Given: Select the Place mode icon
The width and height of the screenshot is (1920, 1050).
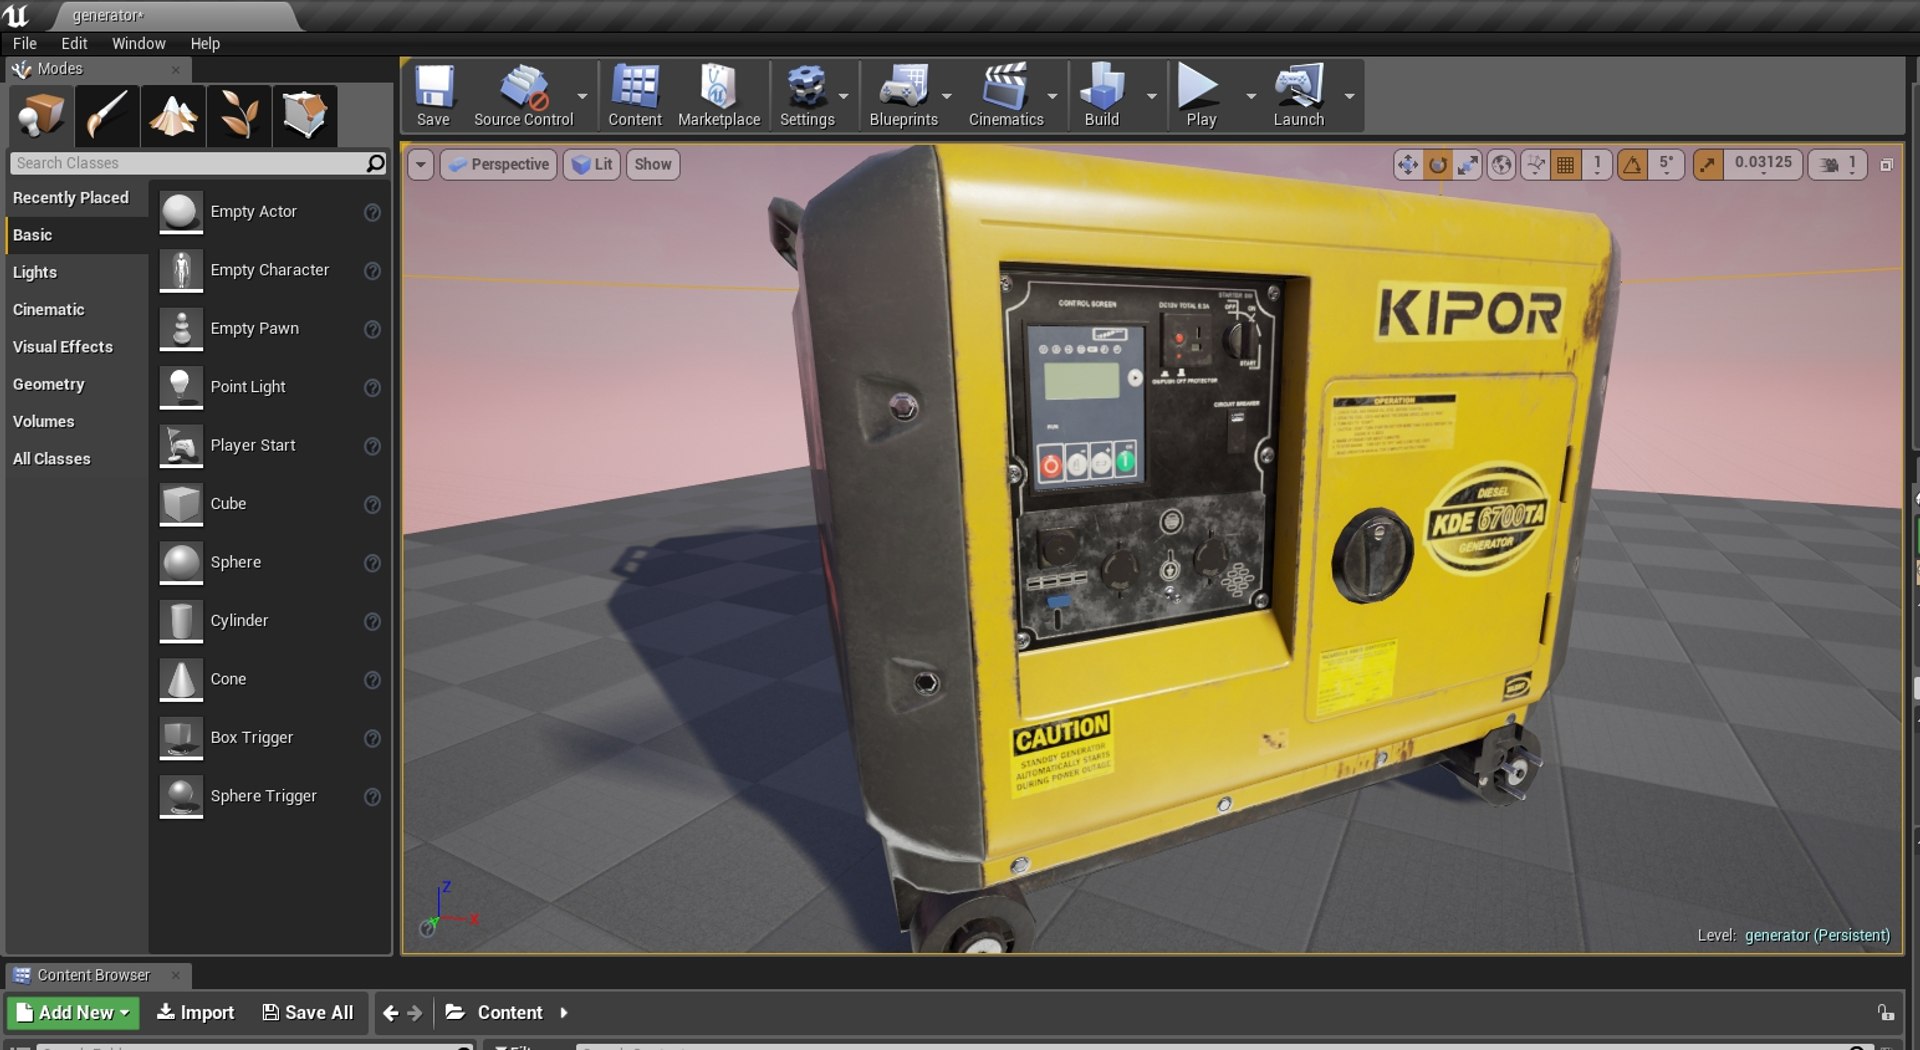Looking at the screenshot, I should (41, 115).
